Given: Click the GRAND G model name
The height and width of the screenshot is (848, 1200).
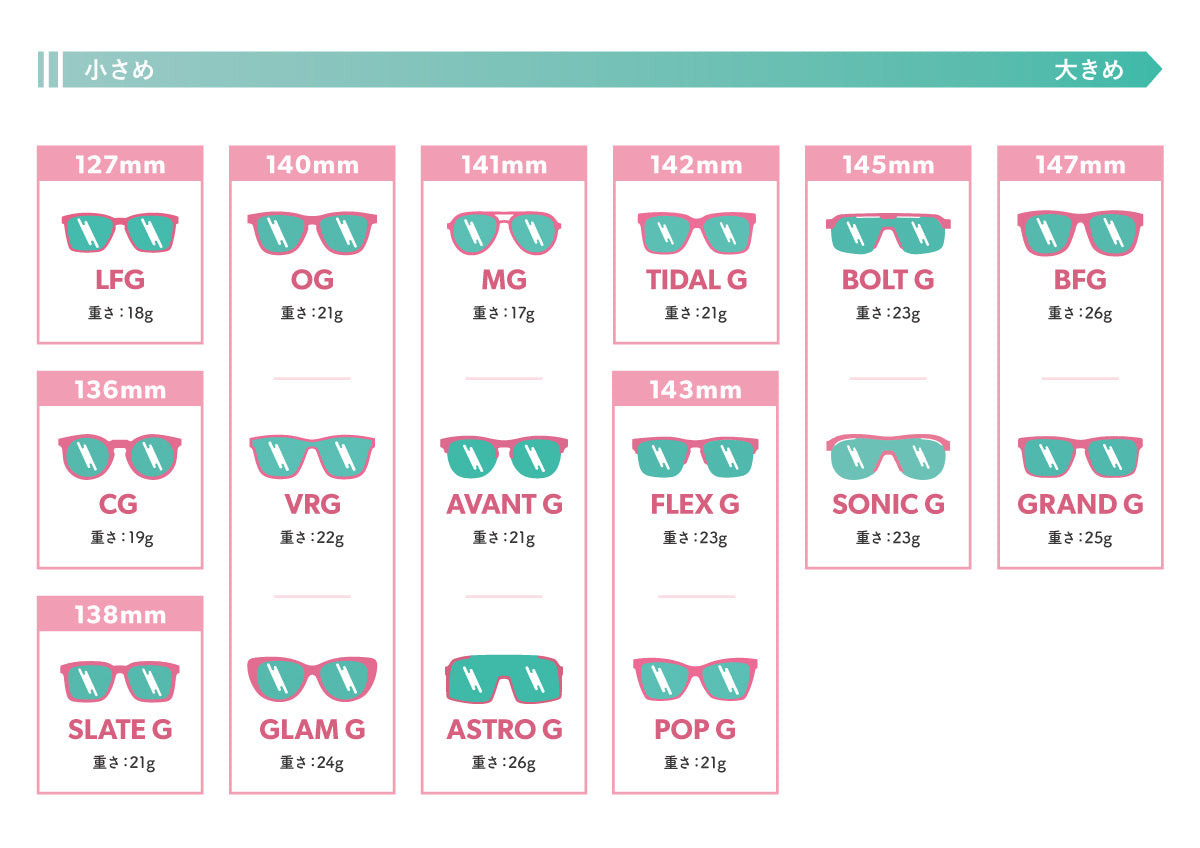Looking at the screenshot, I should 1080,505.
